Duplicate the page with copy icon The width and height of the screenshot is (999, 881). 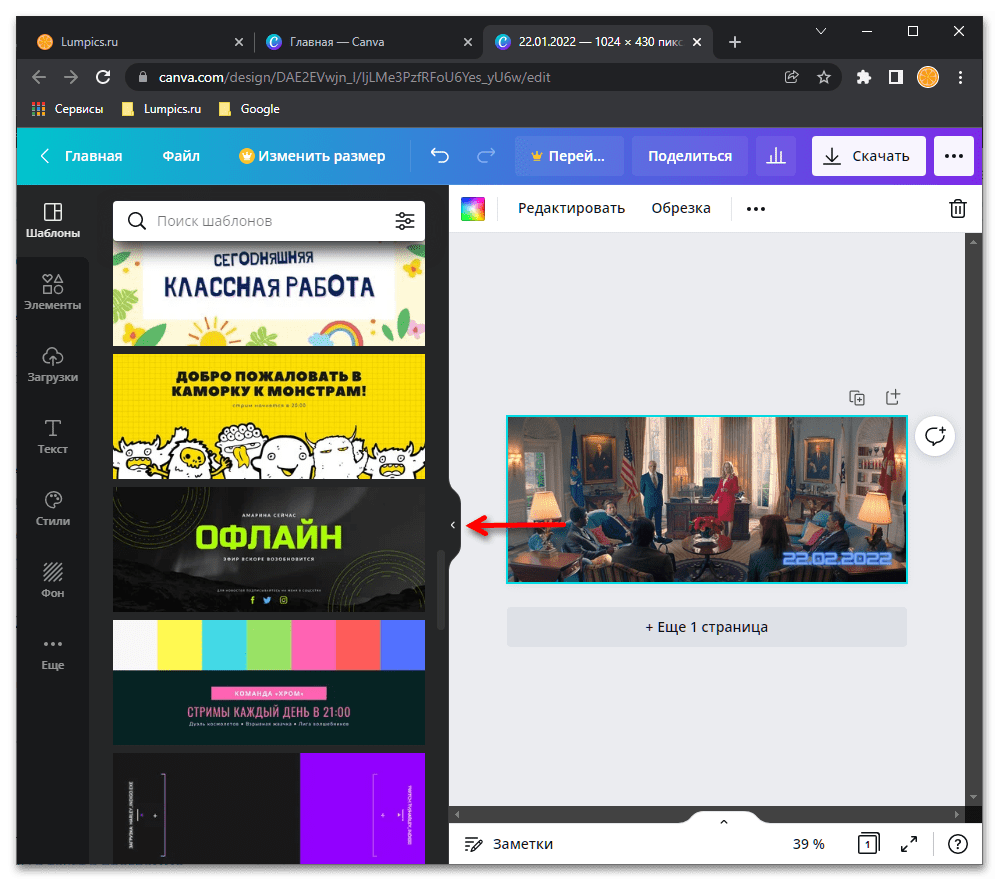pyautogui.click(x=857, y=398)
